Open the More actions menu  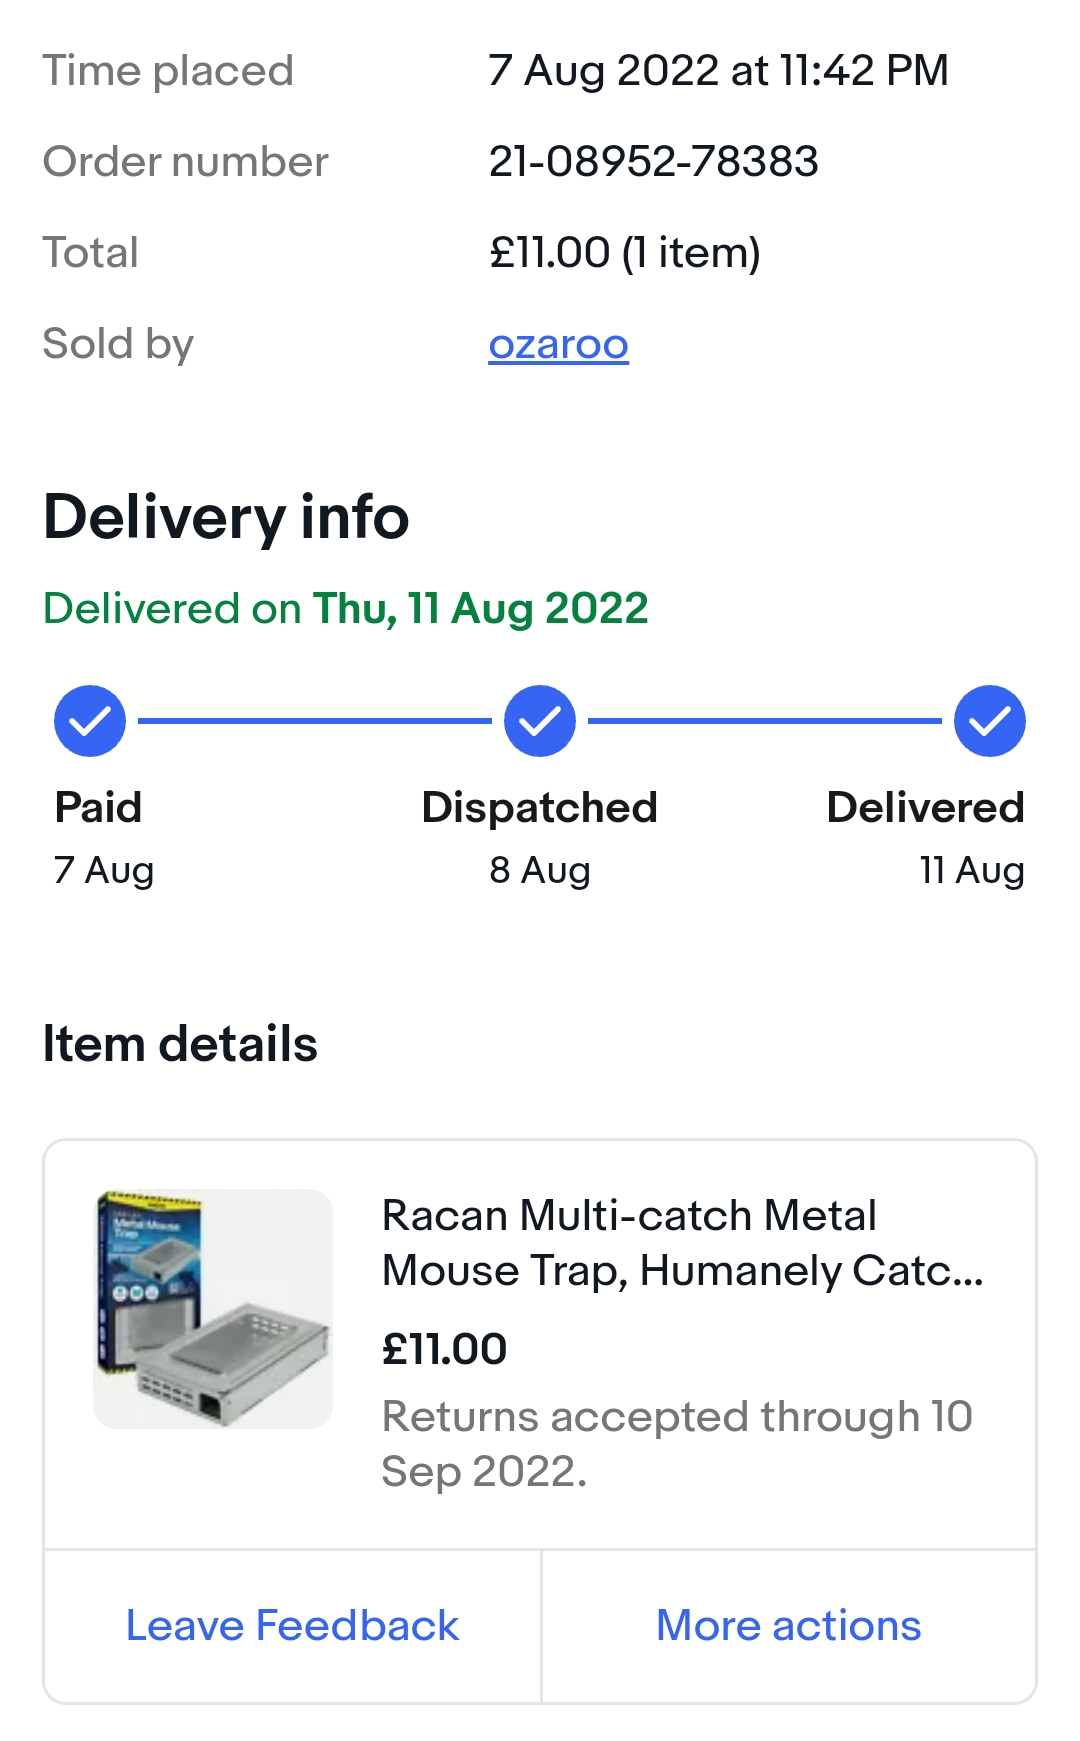[788, 1626]
